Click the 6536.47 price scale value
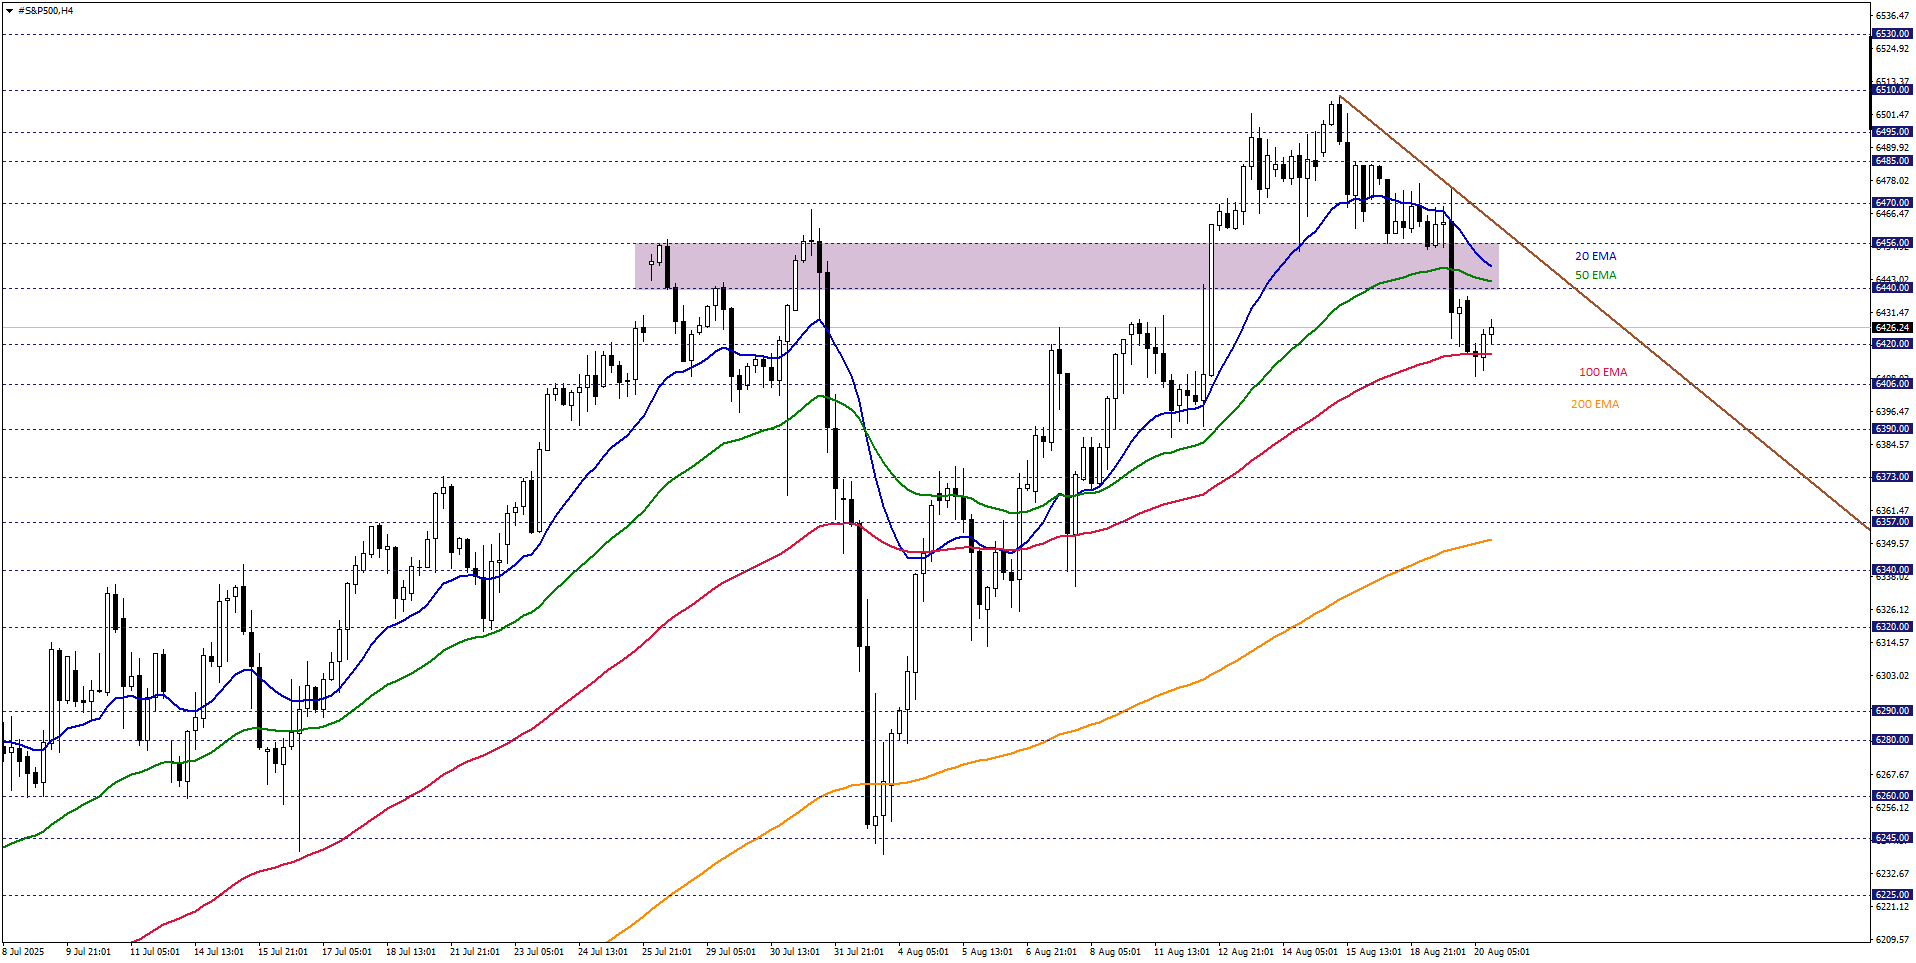Viewport: 1916px width, 963px height. click(x=1892, y=16)
